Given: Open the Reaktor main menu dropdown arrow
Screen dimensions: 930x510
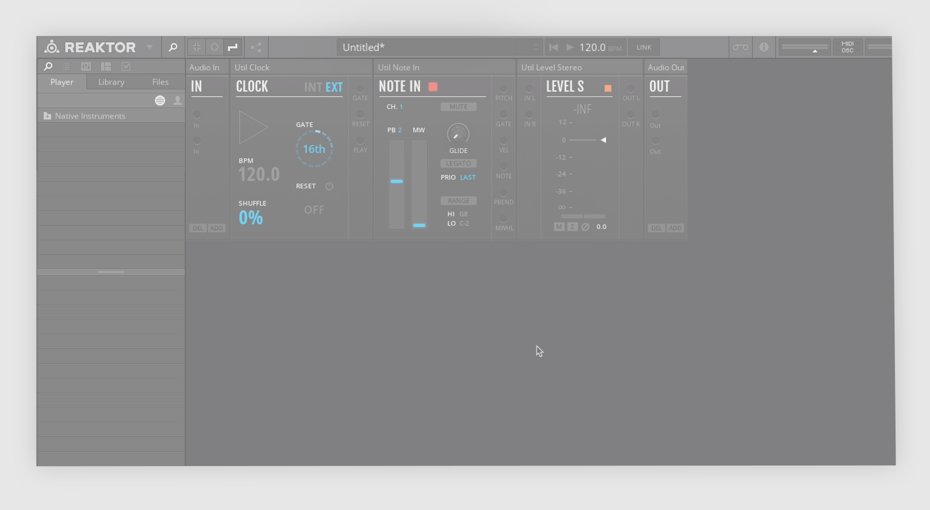Looking at the screenshot, I should point(150,47).
